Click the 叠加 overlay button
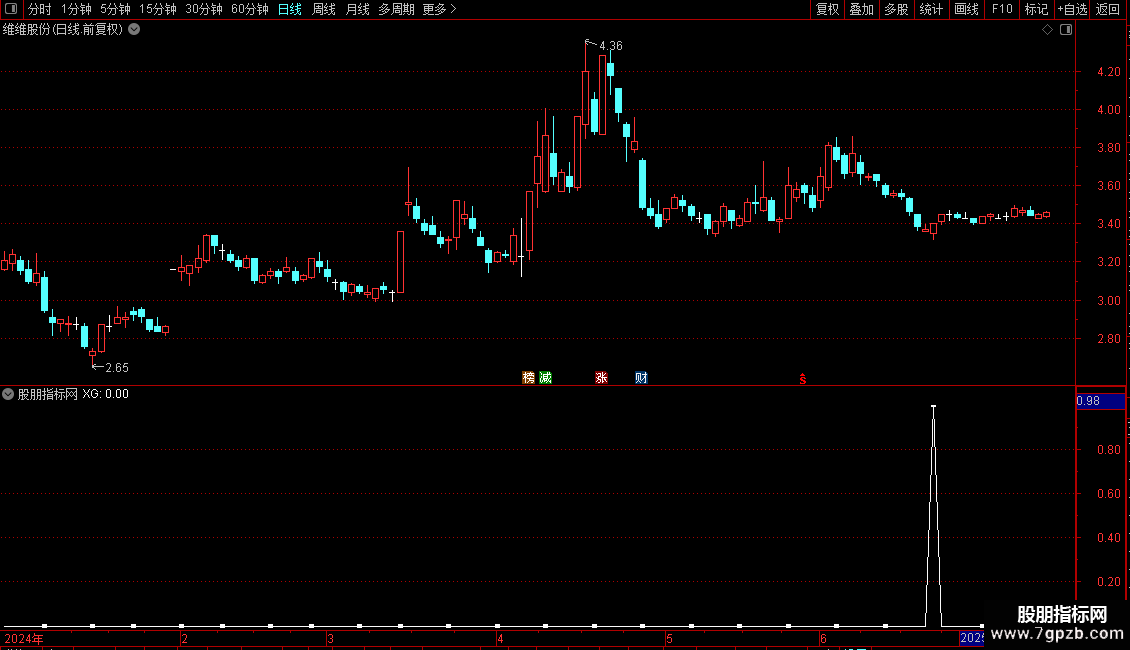Screen dimensions: 1130x650 (x=861, y=9)
